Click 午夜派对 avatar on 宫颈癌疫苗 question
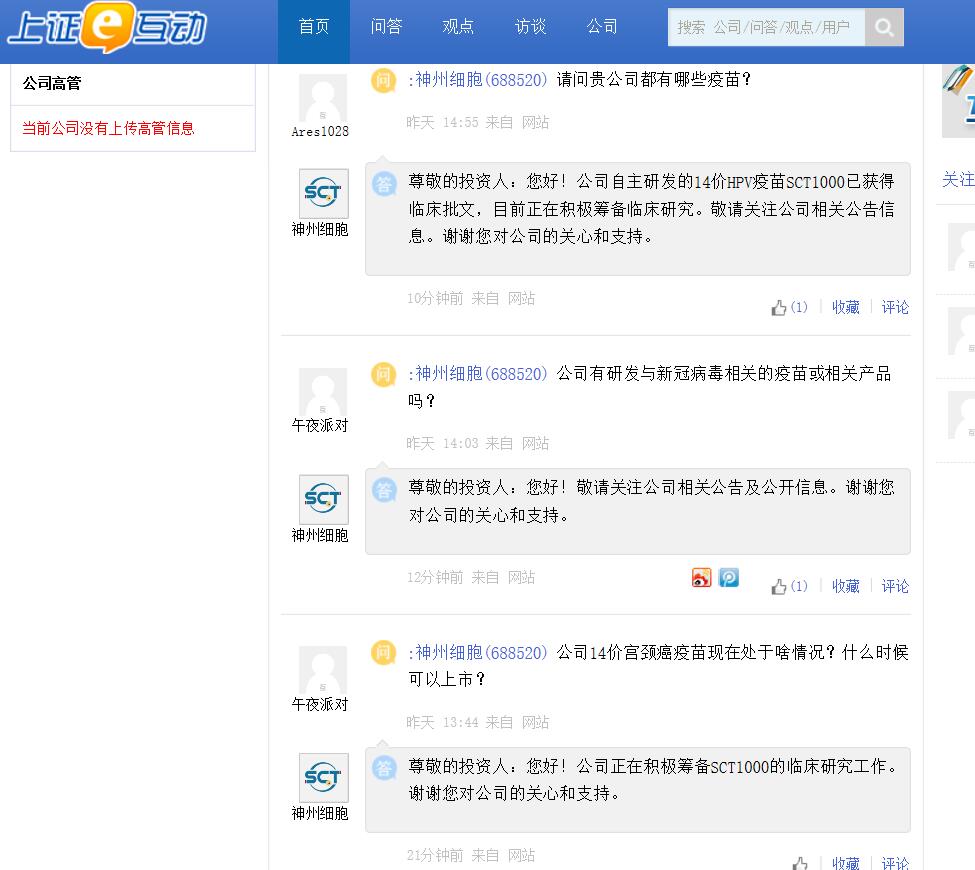The height and width of the screenshot is (870, 975). 323,670
